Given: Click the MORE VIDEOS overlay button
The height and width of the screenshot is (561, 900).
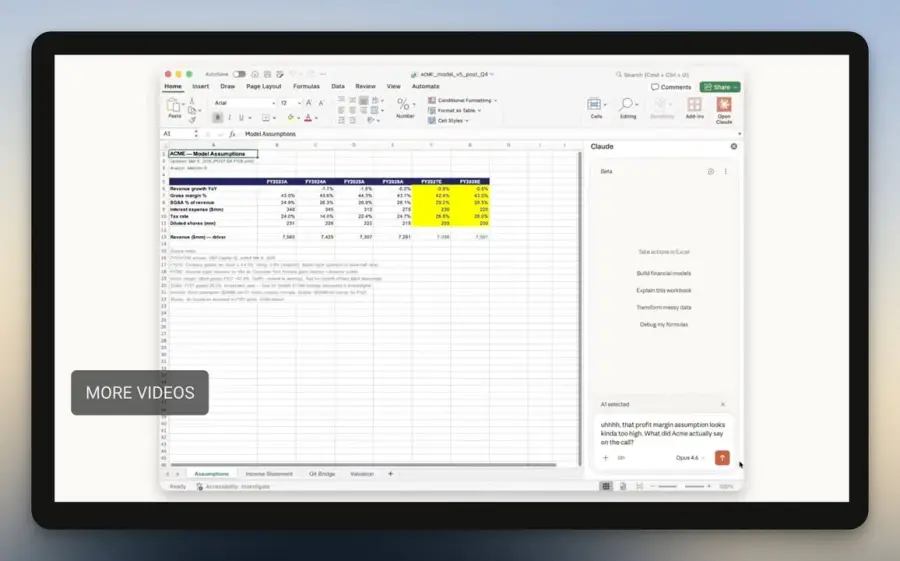Looking at the screenshot, I should tap(140, 393).
